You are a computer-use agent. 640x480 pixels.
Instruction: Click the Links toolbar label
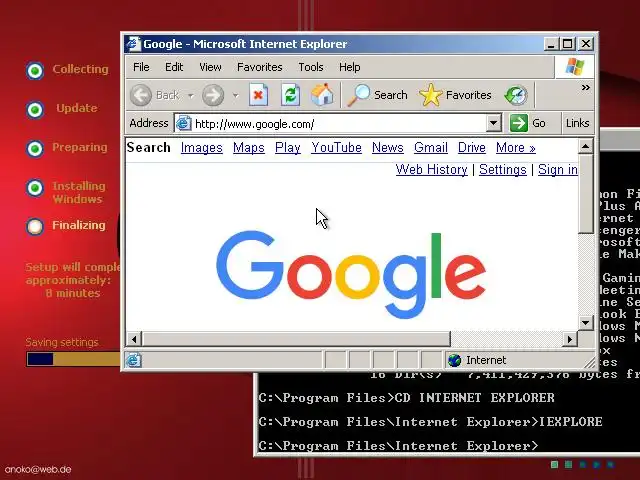click(x=577, y=123)
